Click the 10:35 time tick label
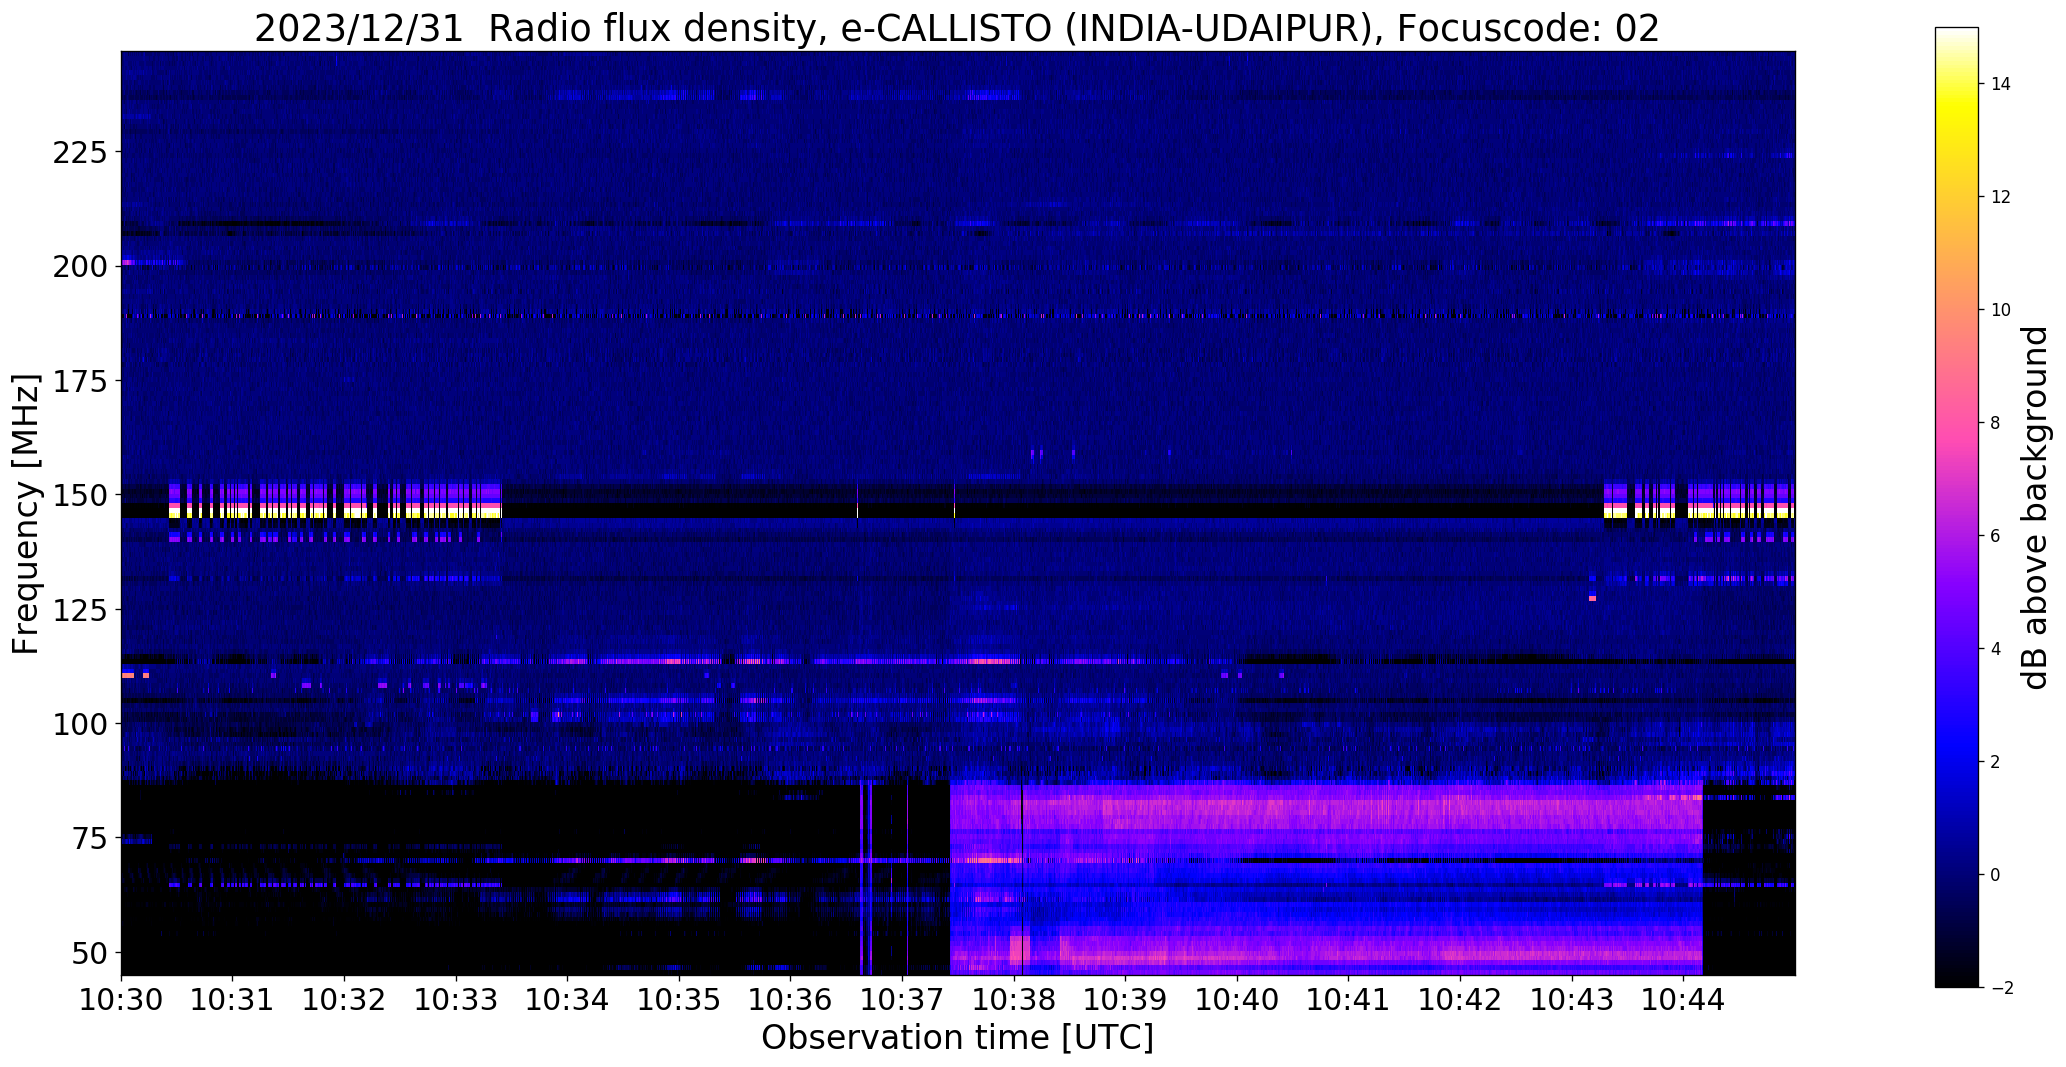This screenshot has width=2066, height=1067. click(x=680, y=999)
